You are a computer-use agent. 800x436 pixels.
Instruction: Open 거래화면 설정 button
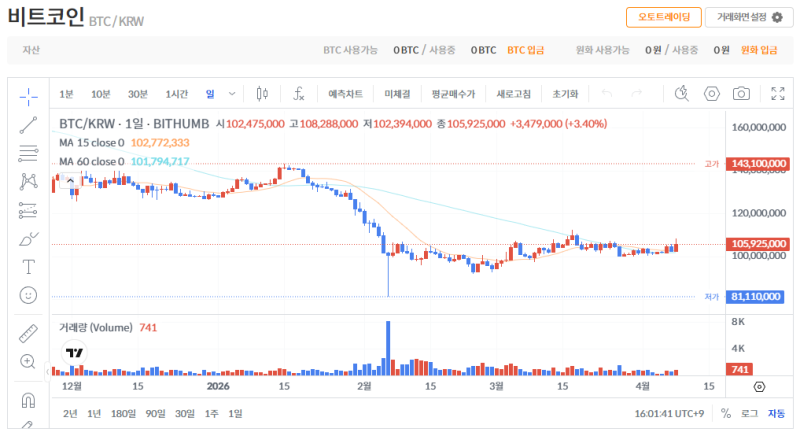(x=749, y=17)
